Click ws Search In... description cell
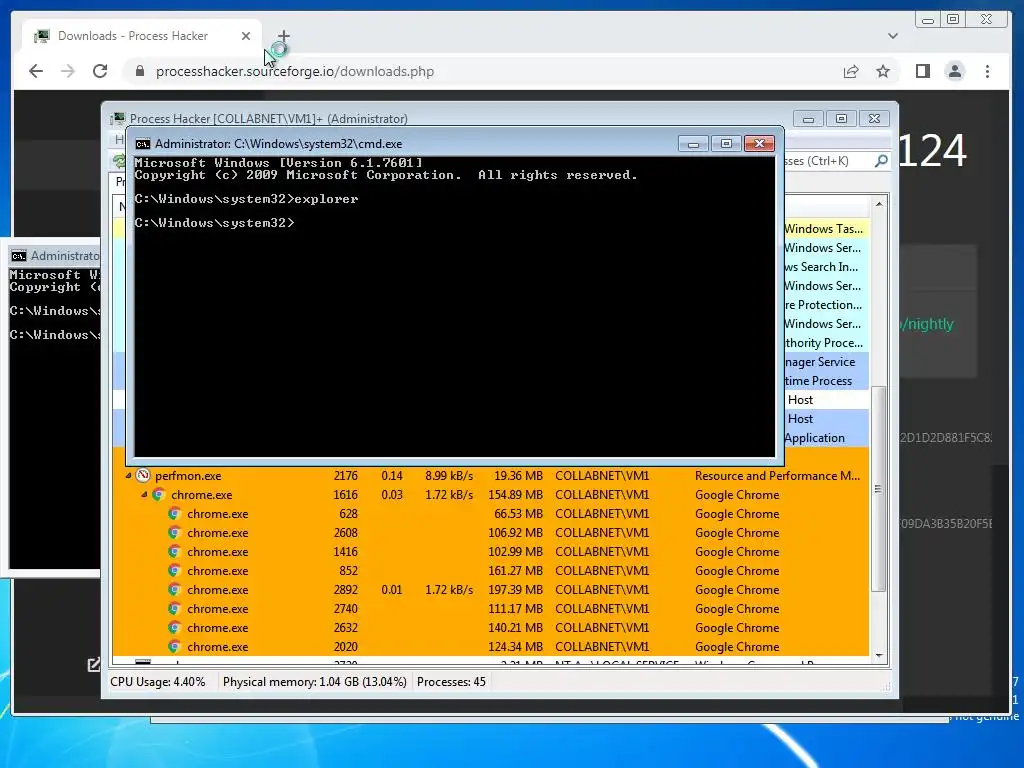This screenshot has width=1024, height=768. click(x=821, y=266)
